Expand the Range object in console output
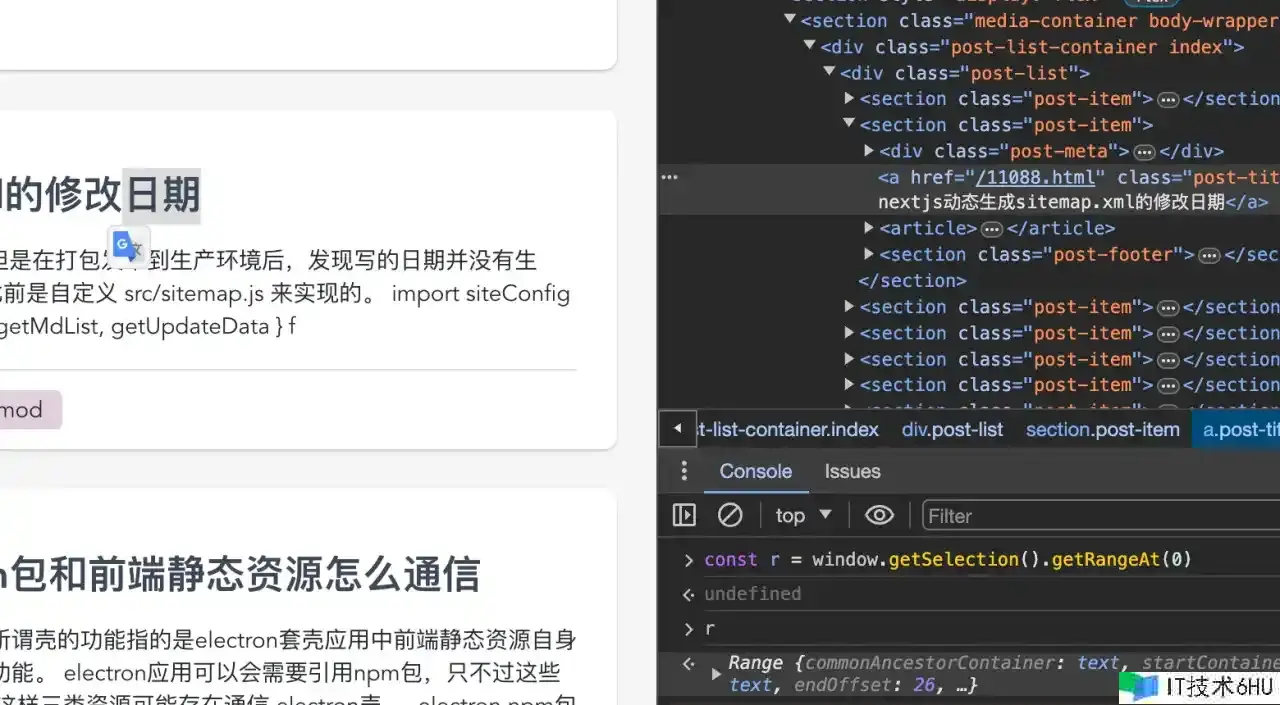Image resolution: width=1280 pixels, height=705 pixels. coord(716,674)
